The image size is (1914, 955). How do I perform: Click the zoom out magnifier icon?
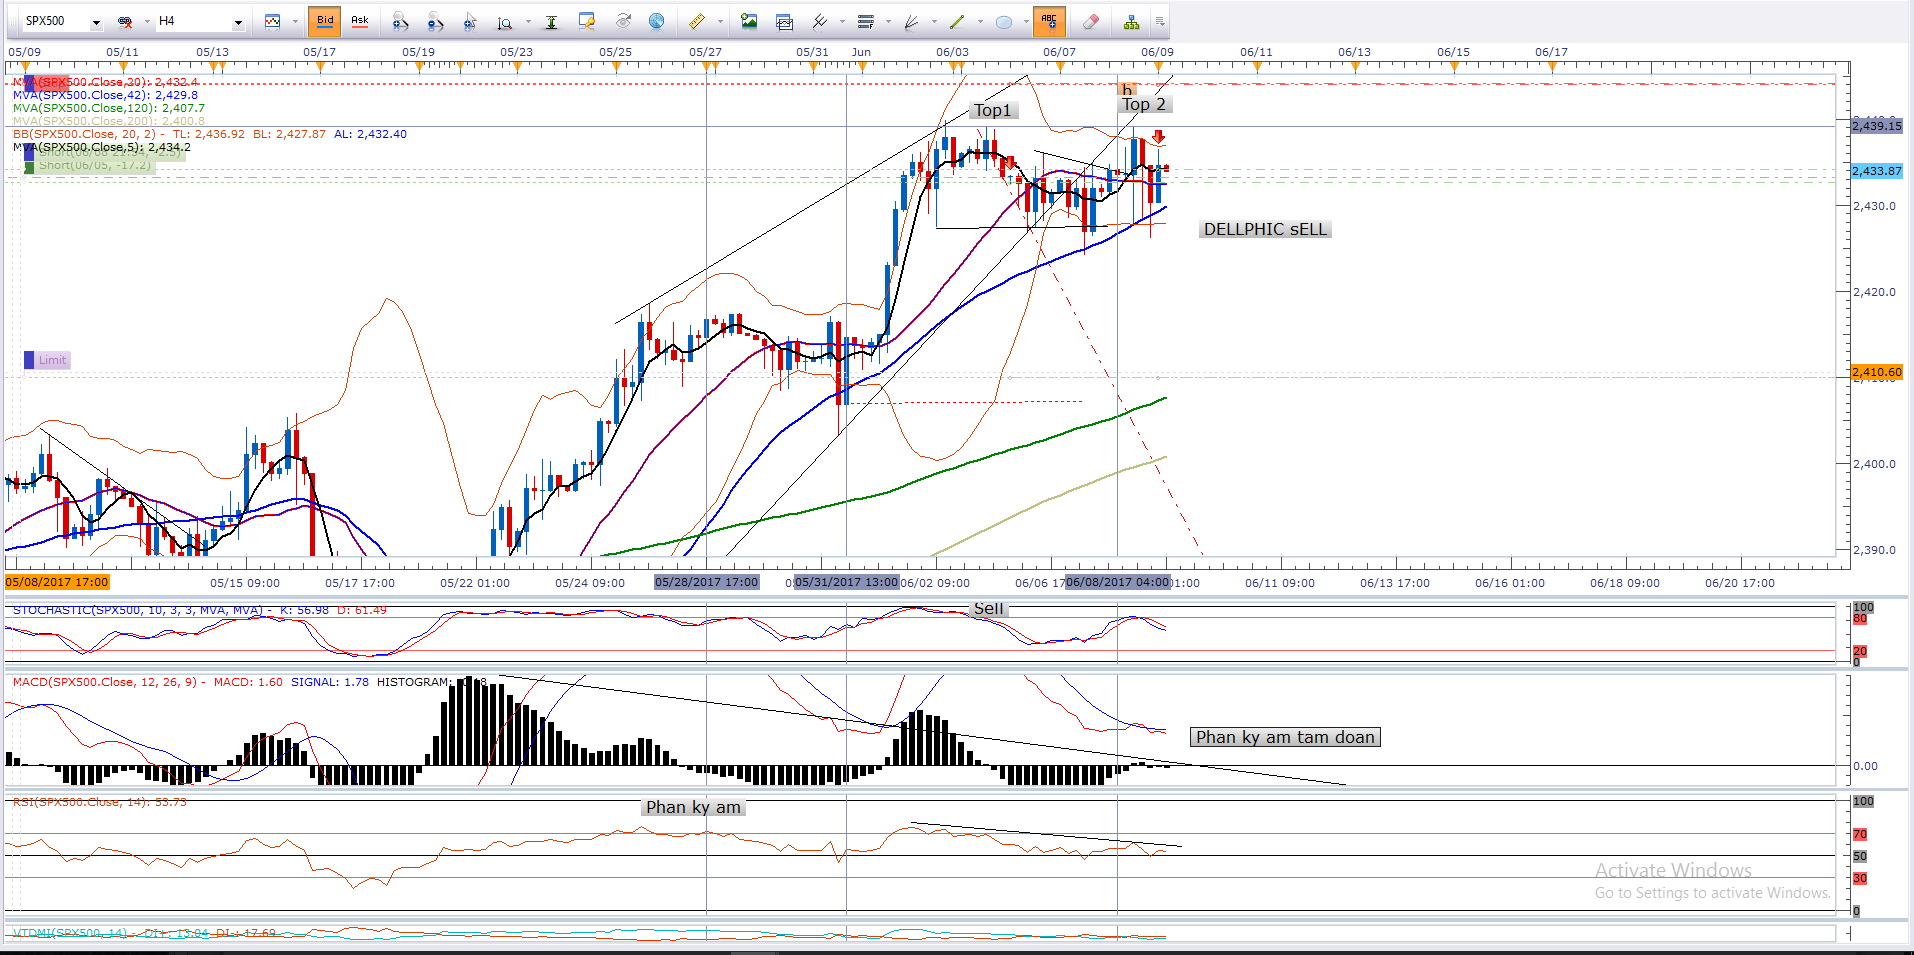[x=435, y=21]
